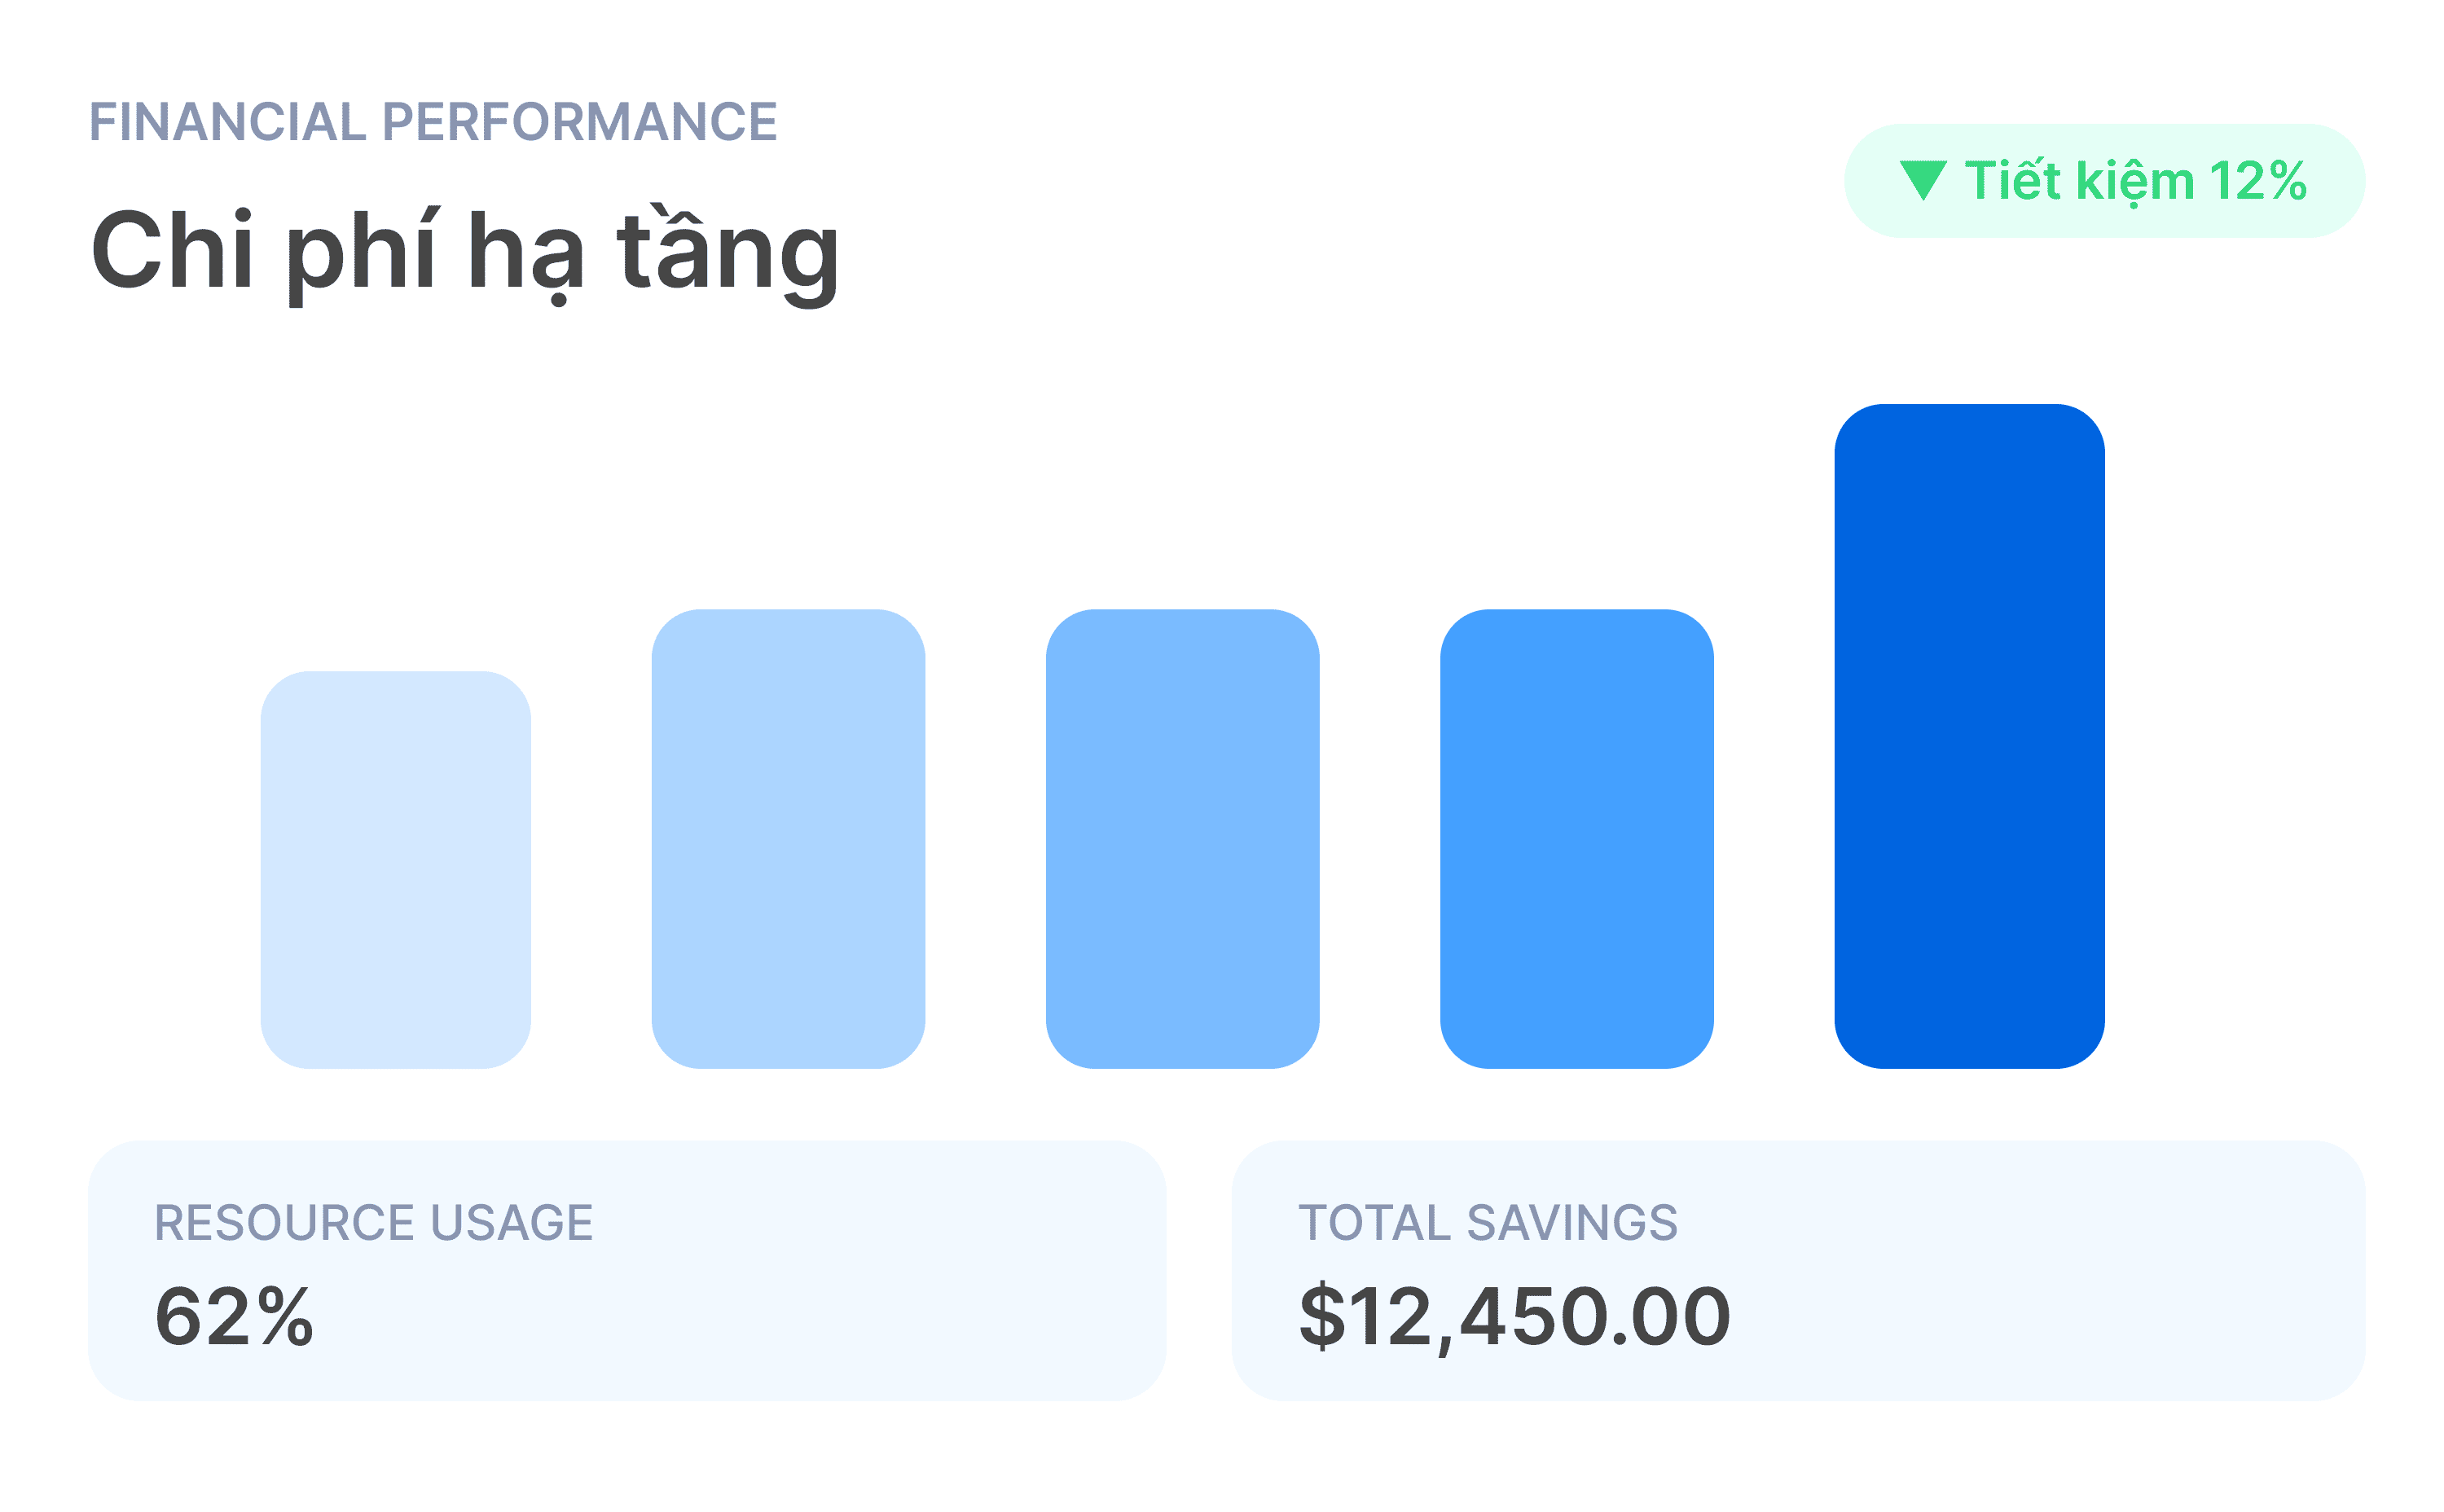
Task: Click the Tiết kiệm 12% badge
Action: click(2104, 181)
